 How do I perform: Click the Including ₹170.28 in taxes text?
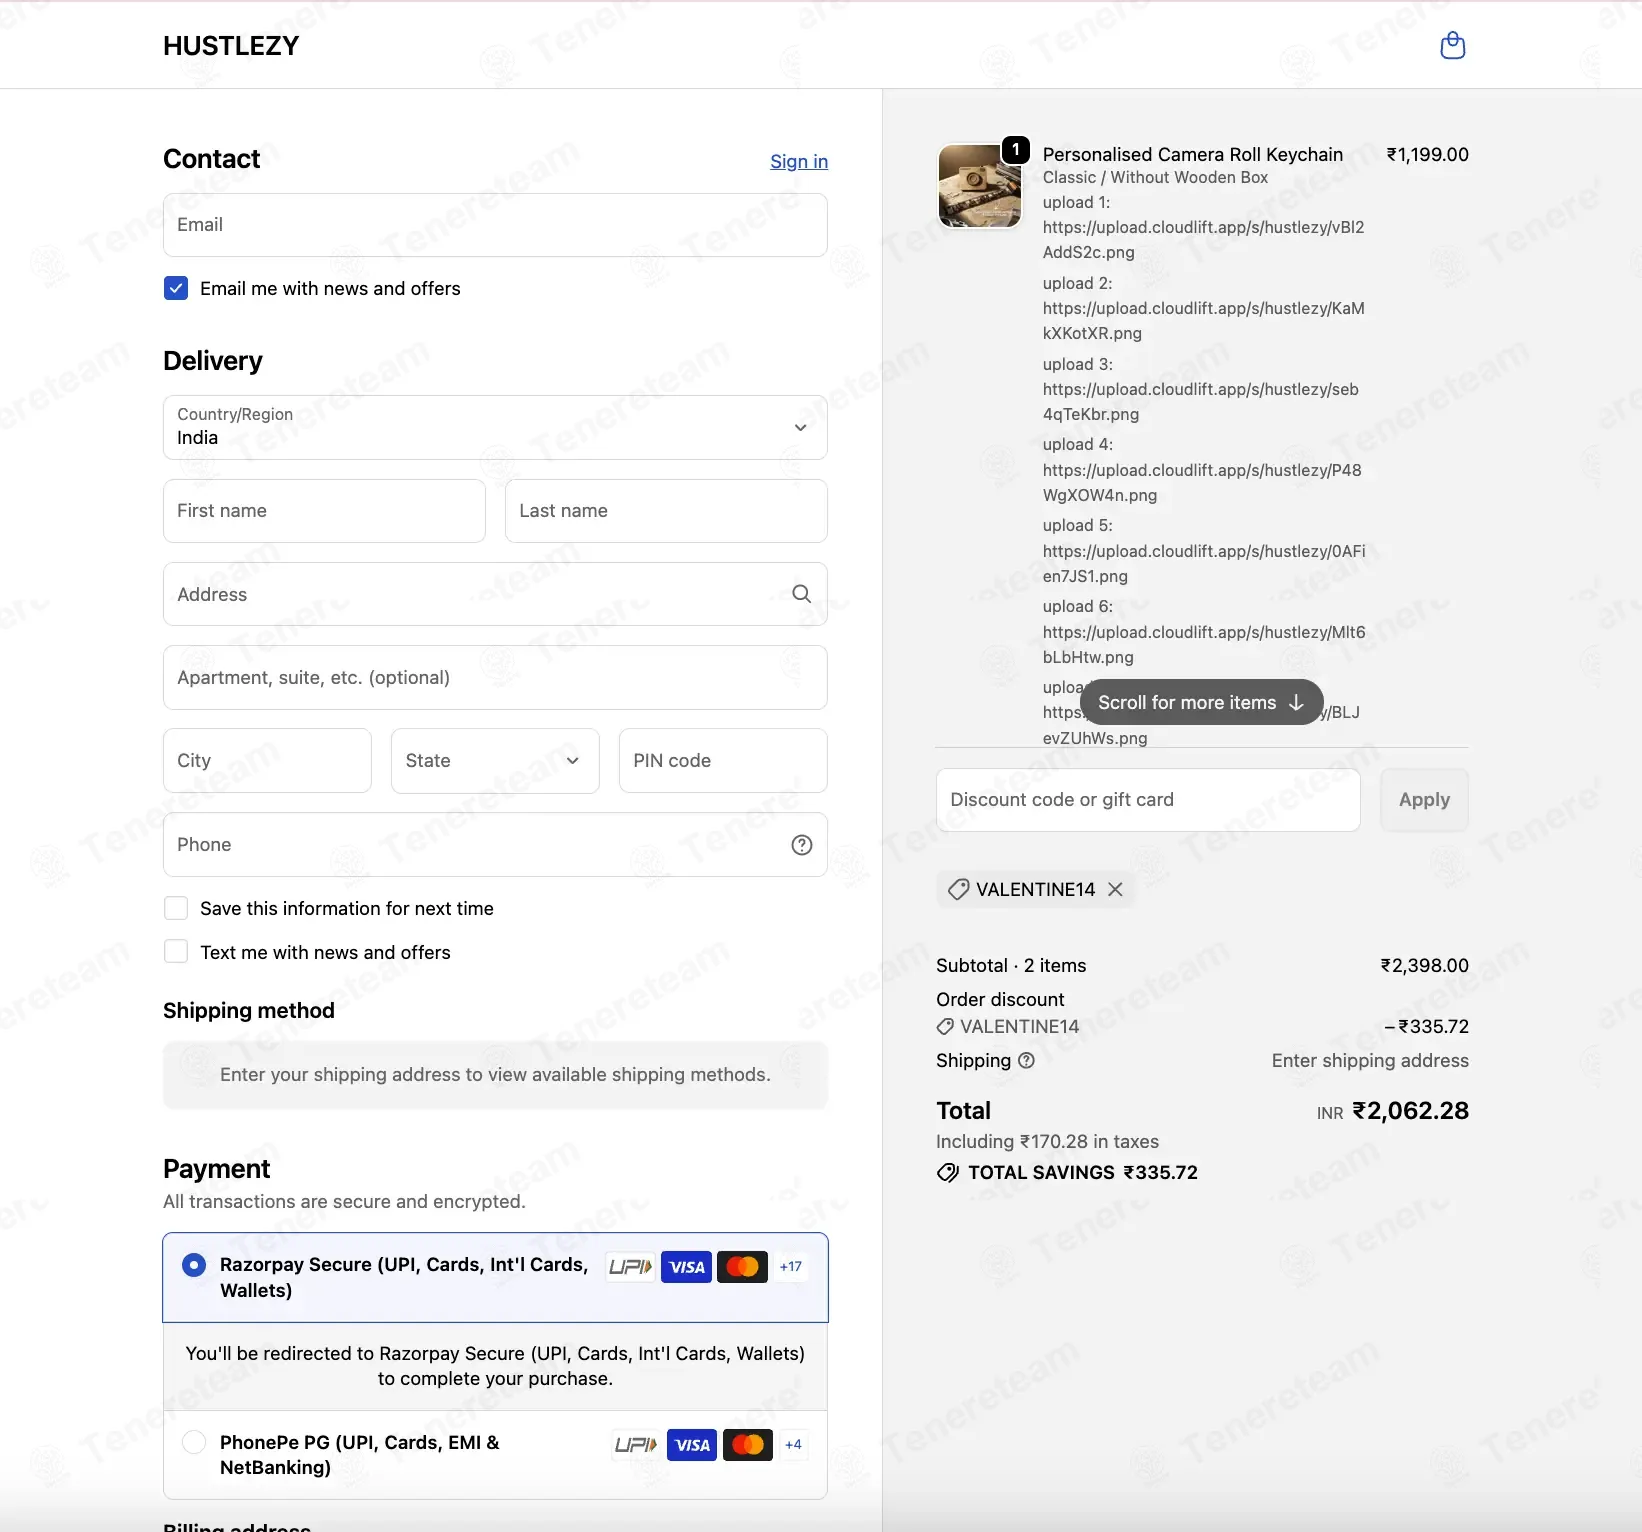(1047, 1142)
